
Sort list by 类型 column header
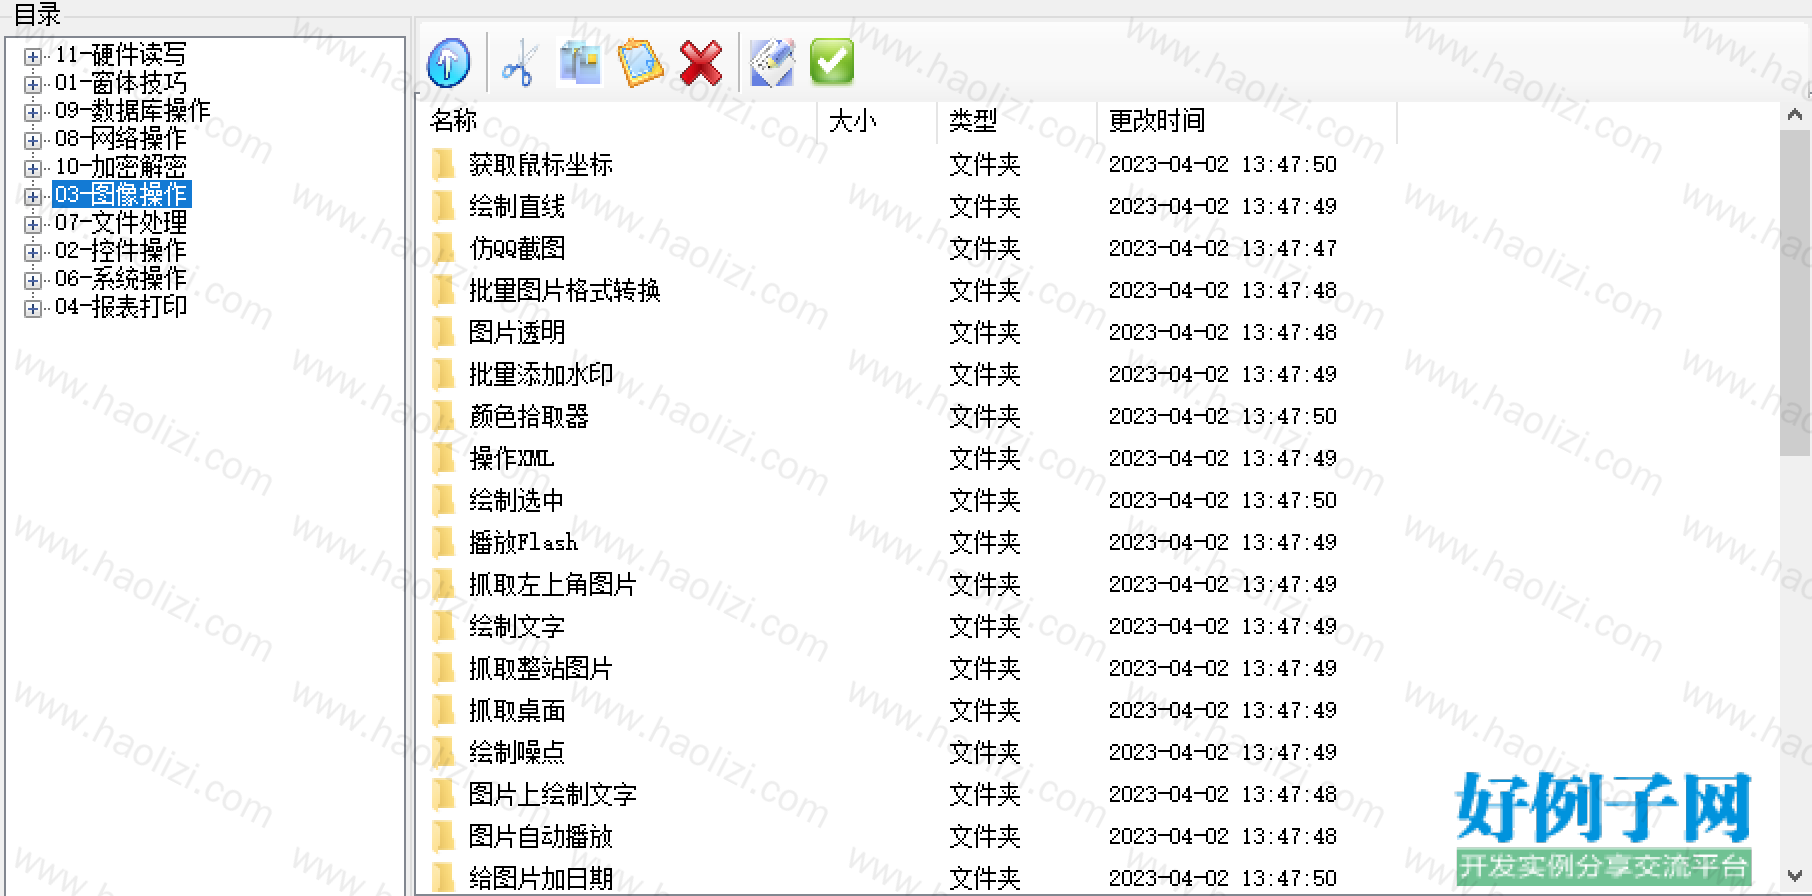(1017, 121)
